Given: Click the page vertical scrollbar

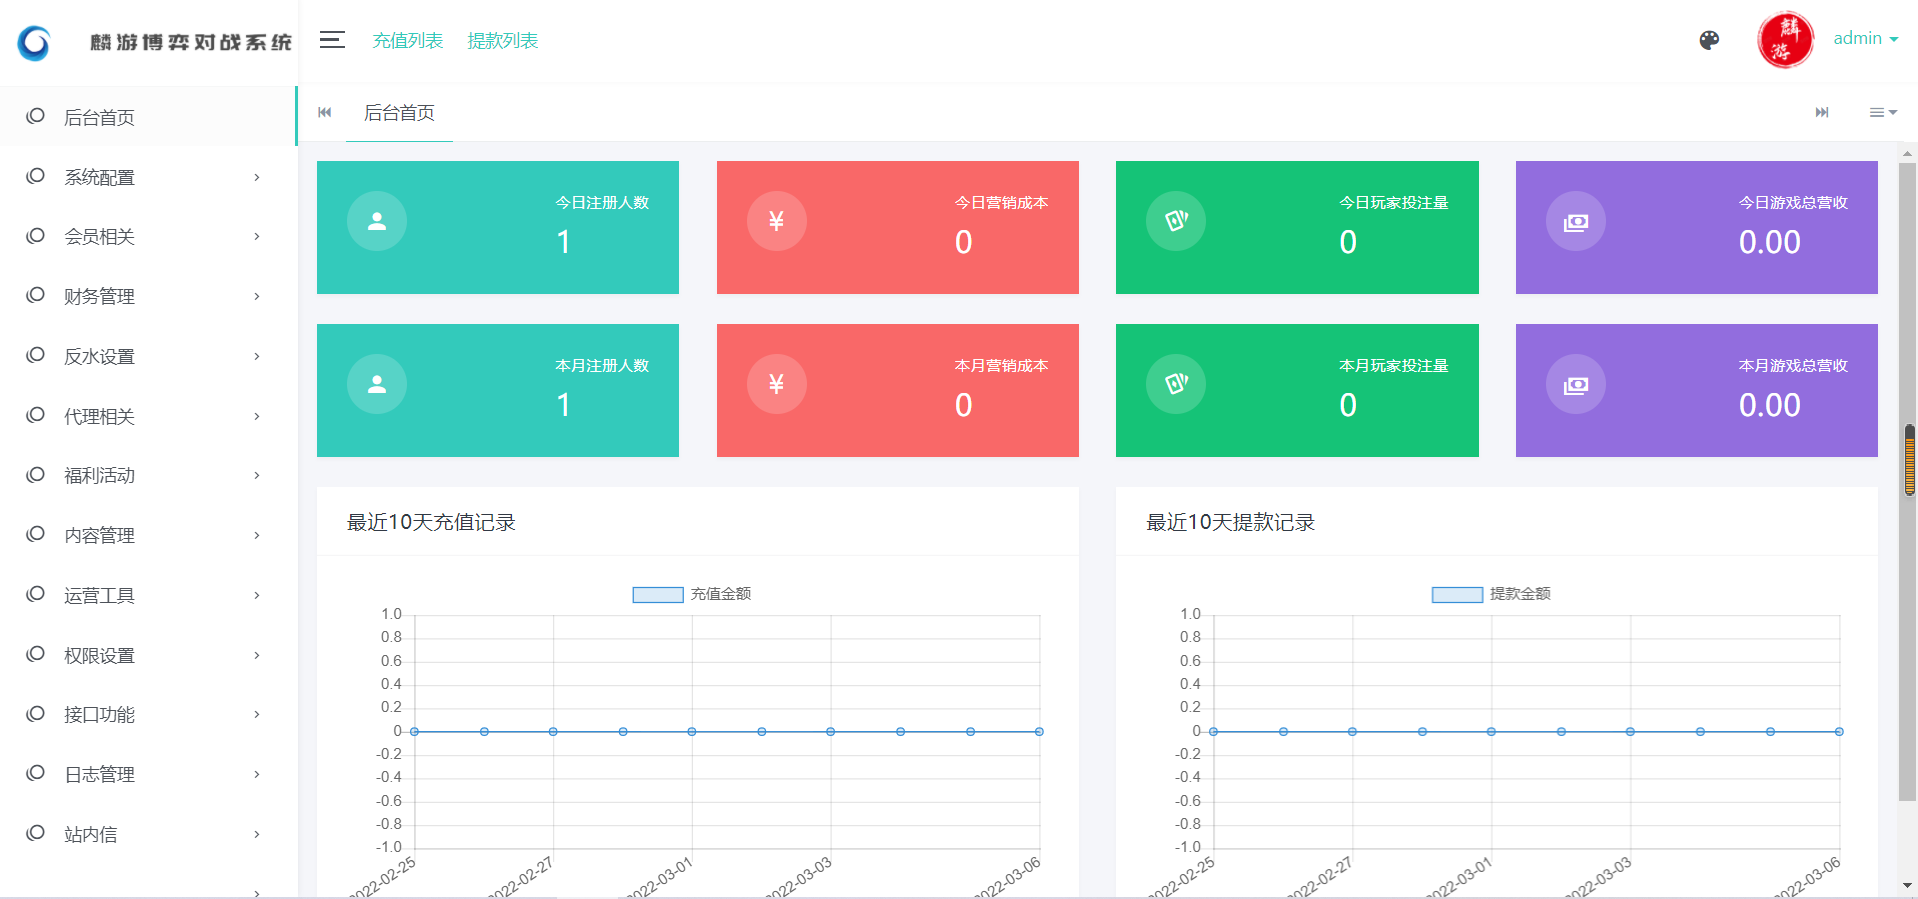Looking at the screenshot, I should pyautogui.click(x=1908, y=480).
